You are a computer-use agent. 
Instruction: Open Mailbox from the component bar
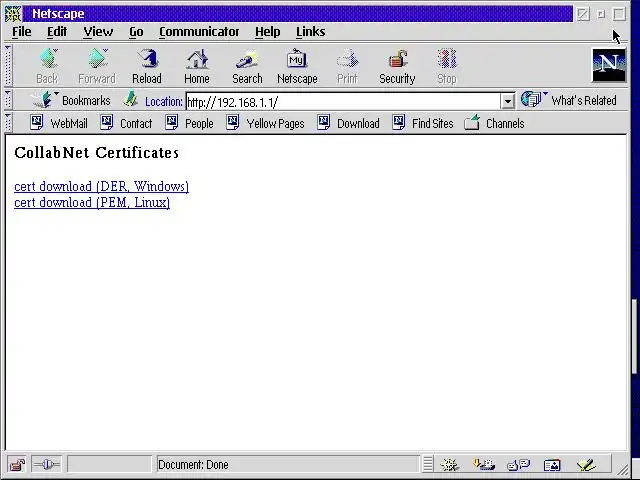click(x=484, y=464)
